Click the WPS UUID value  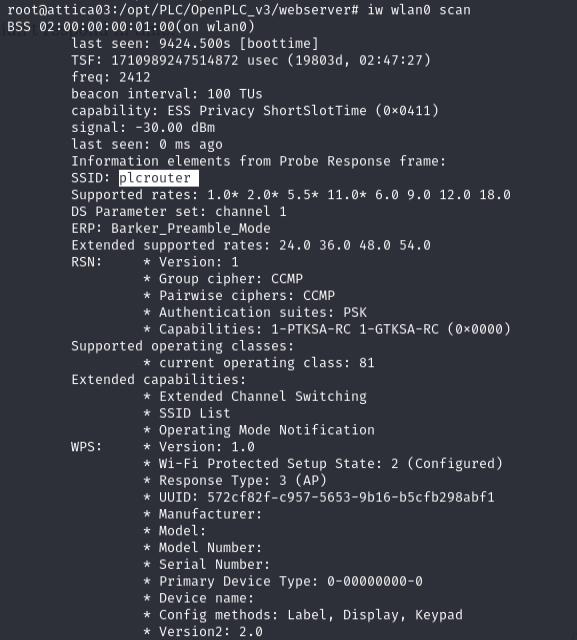point(351,497)
